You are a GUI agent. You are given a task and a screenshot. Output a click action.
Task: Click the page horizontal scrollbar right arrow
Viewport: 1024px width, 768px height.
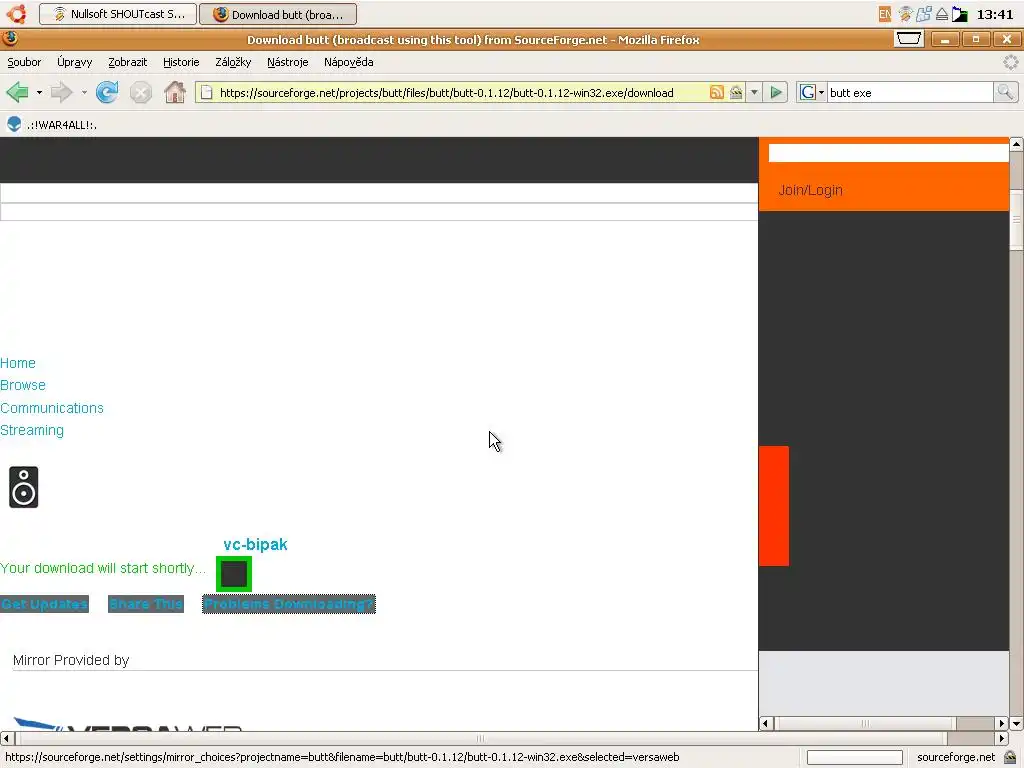tap(1002, 739)
